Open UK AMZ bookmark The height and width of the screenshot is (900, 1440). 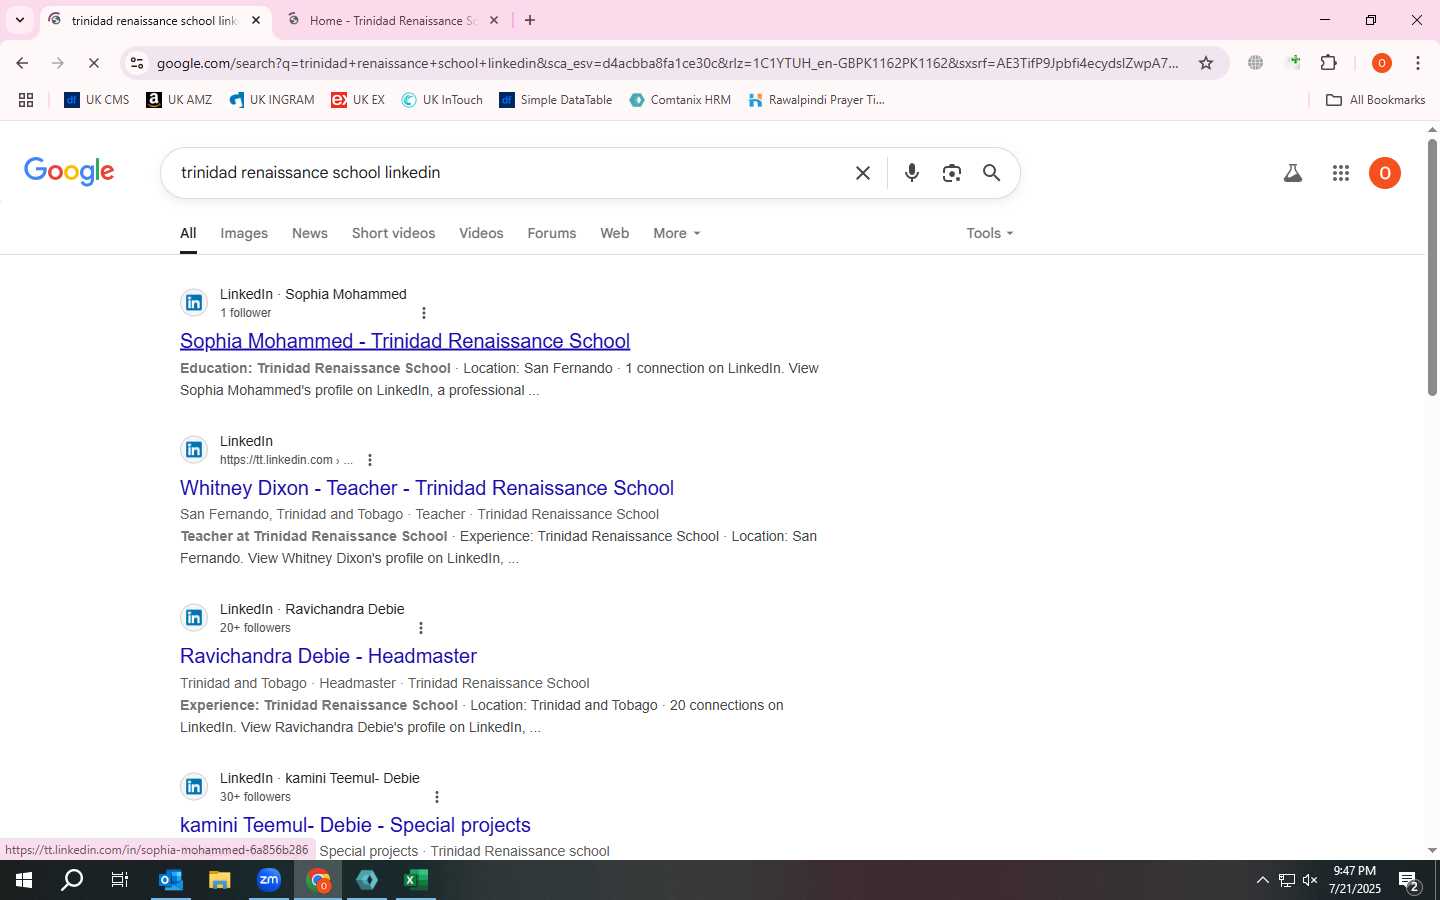tap(179, 100)
